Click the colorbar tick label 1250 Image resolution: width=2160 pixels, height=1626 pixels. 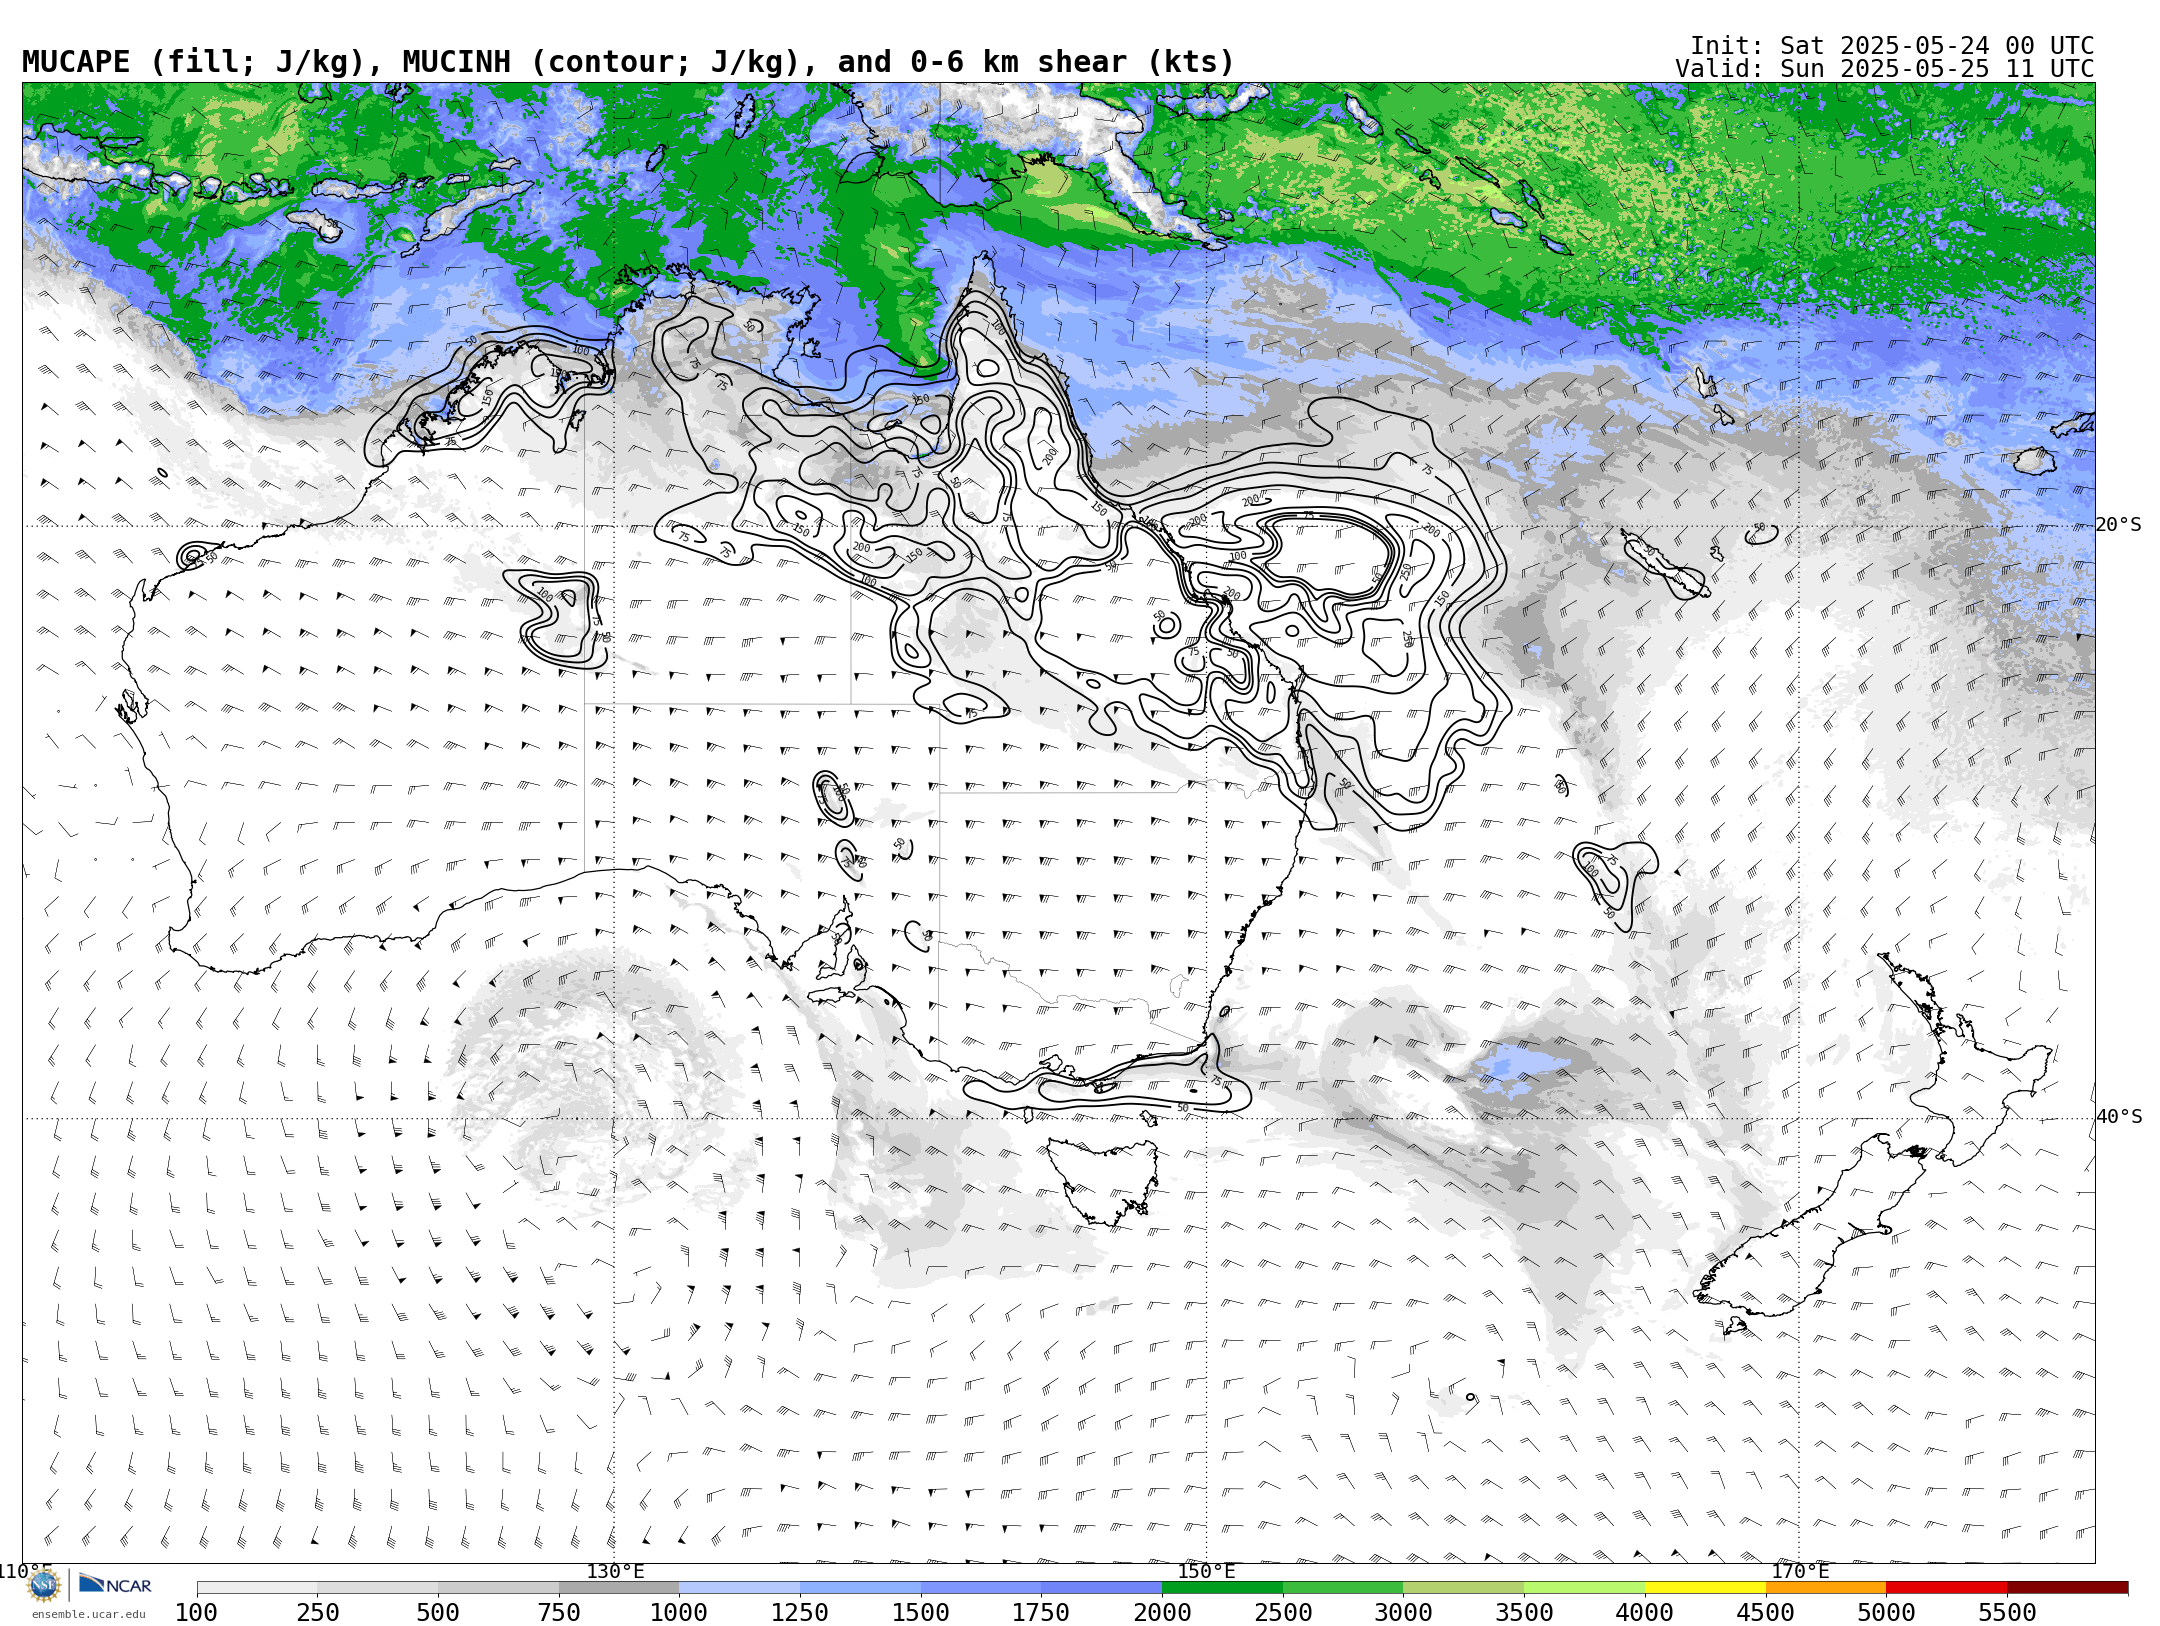pos(800,1613)
